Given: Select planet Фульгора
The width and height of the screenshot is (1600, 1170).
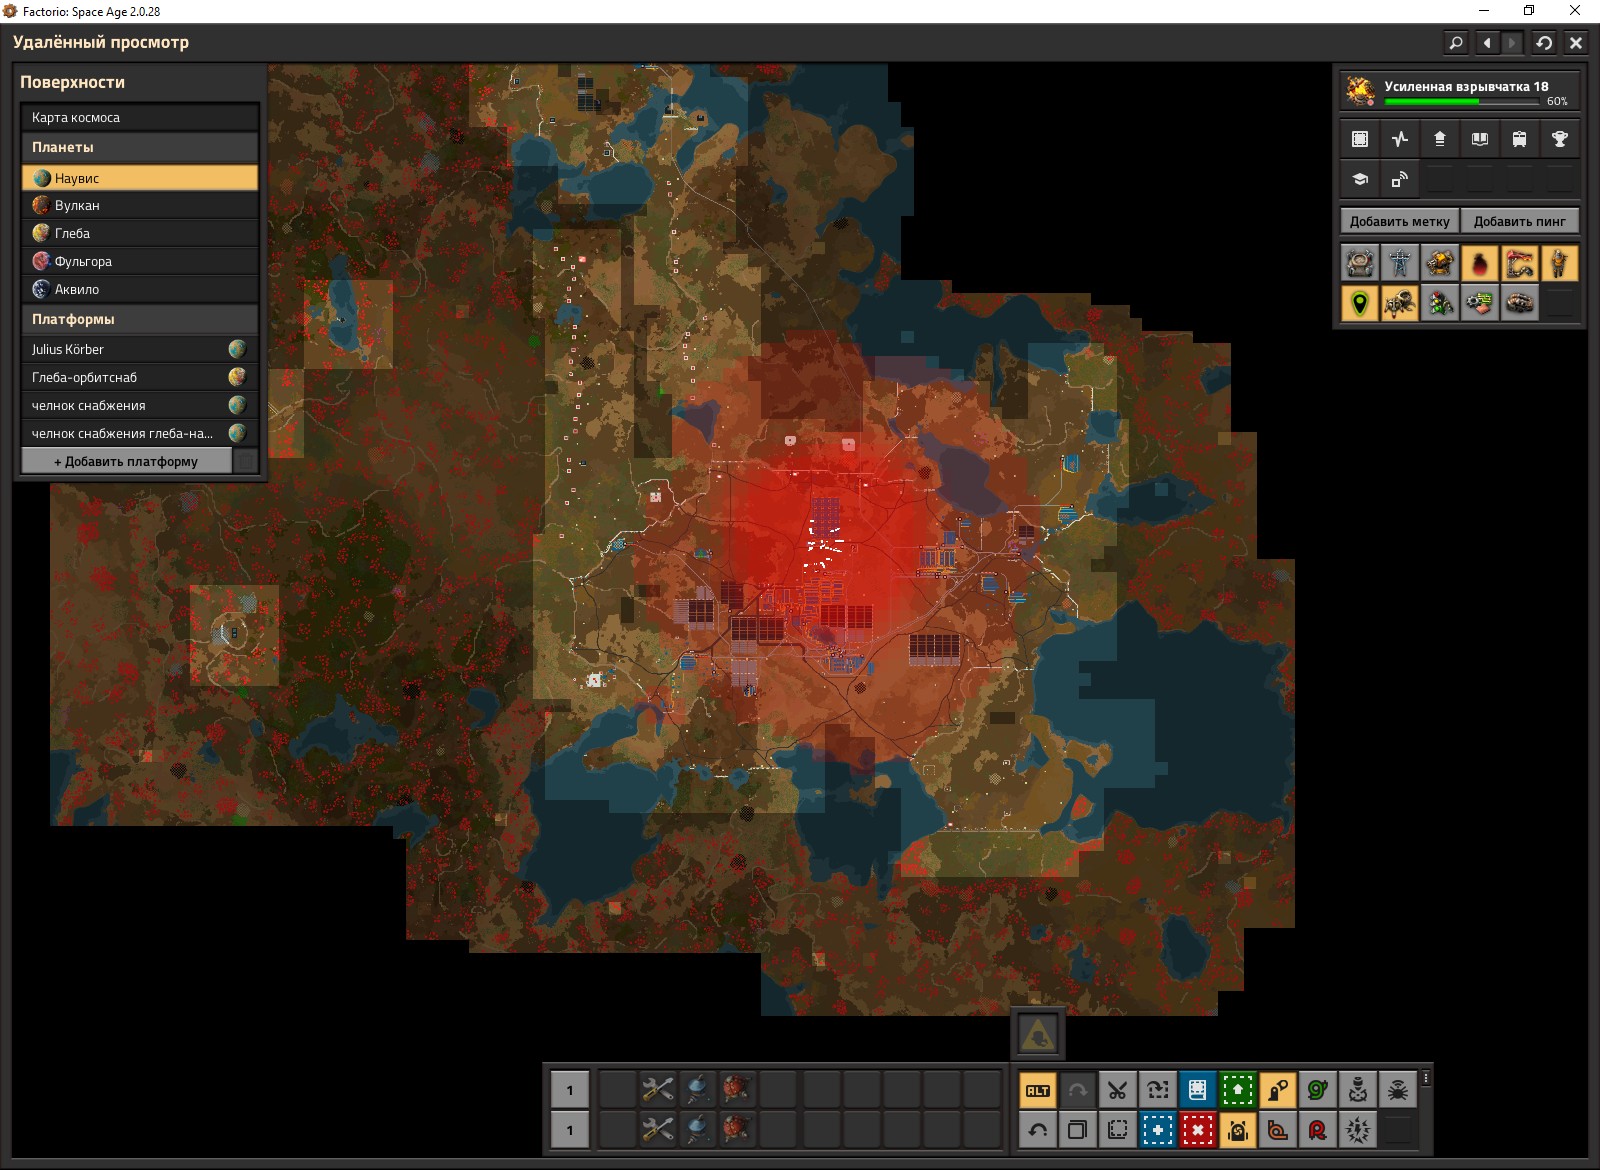Looking at the screenshot, I should tap(140, 261).
